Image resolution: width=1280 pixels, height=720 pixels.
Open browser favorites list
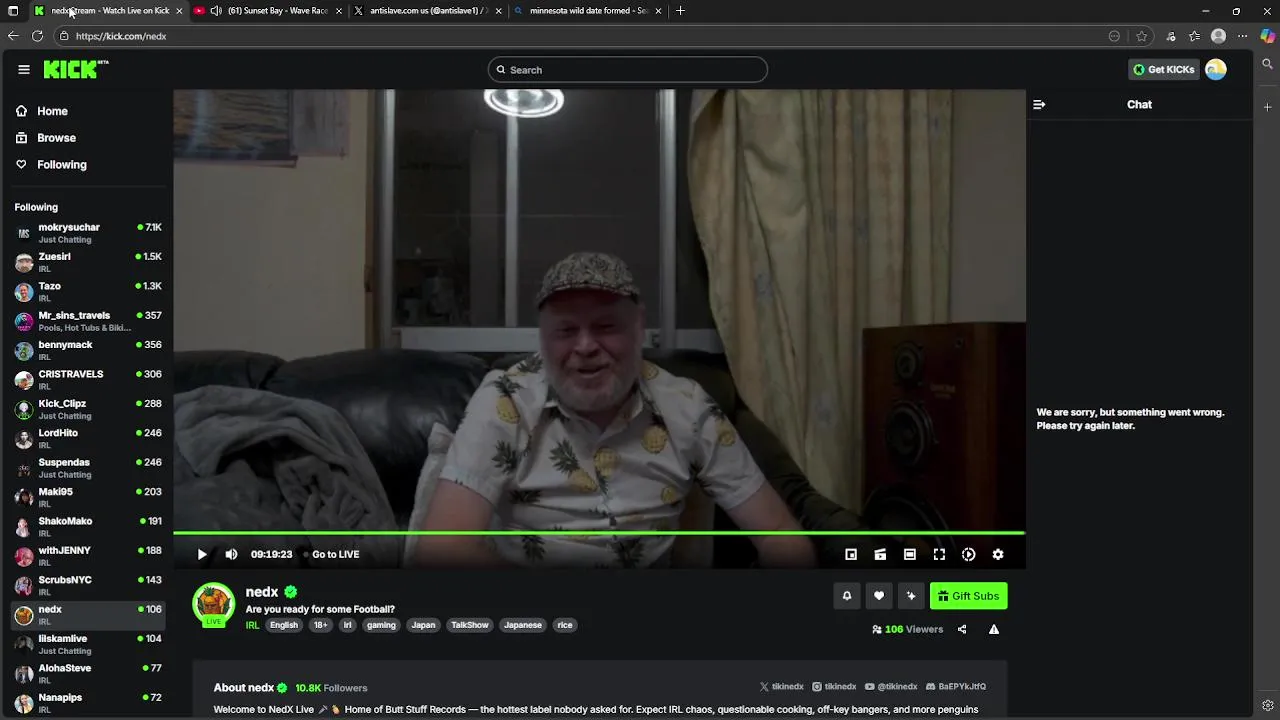point(1194,36)
